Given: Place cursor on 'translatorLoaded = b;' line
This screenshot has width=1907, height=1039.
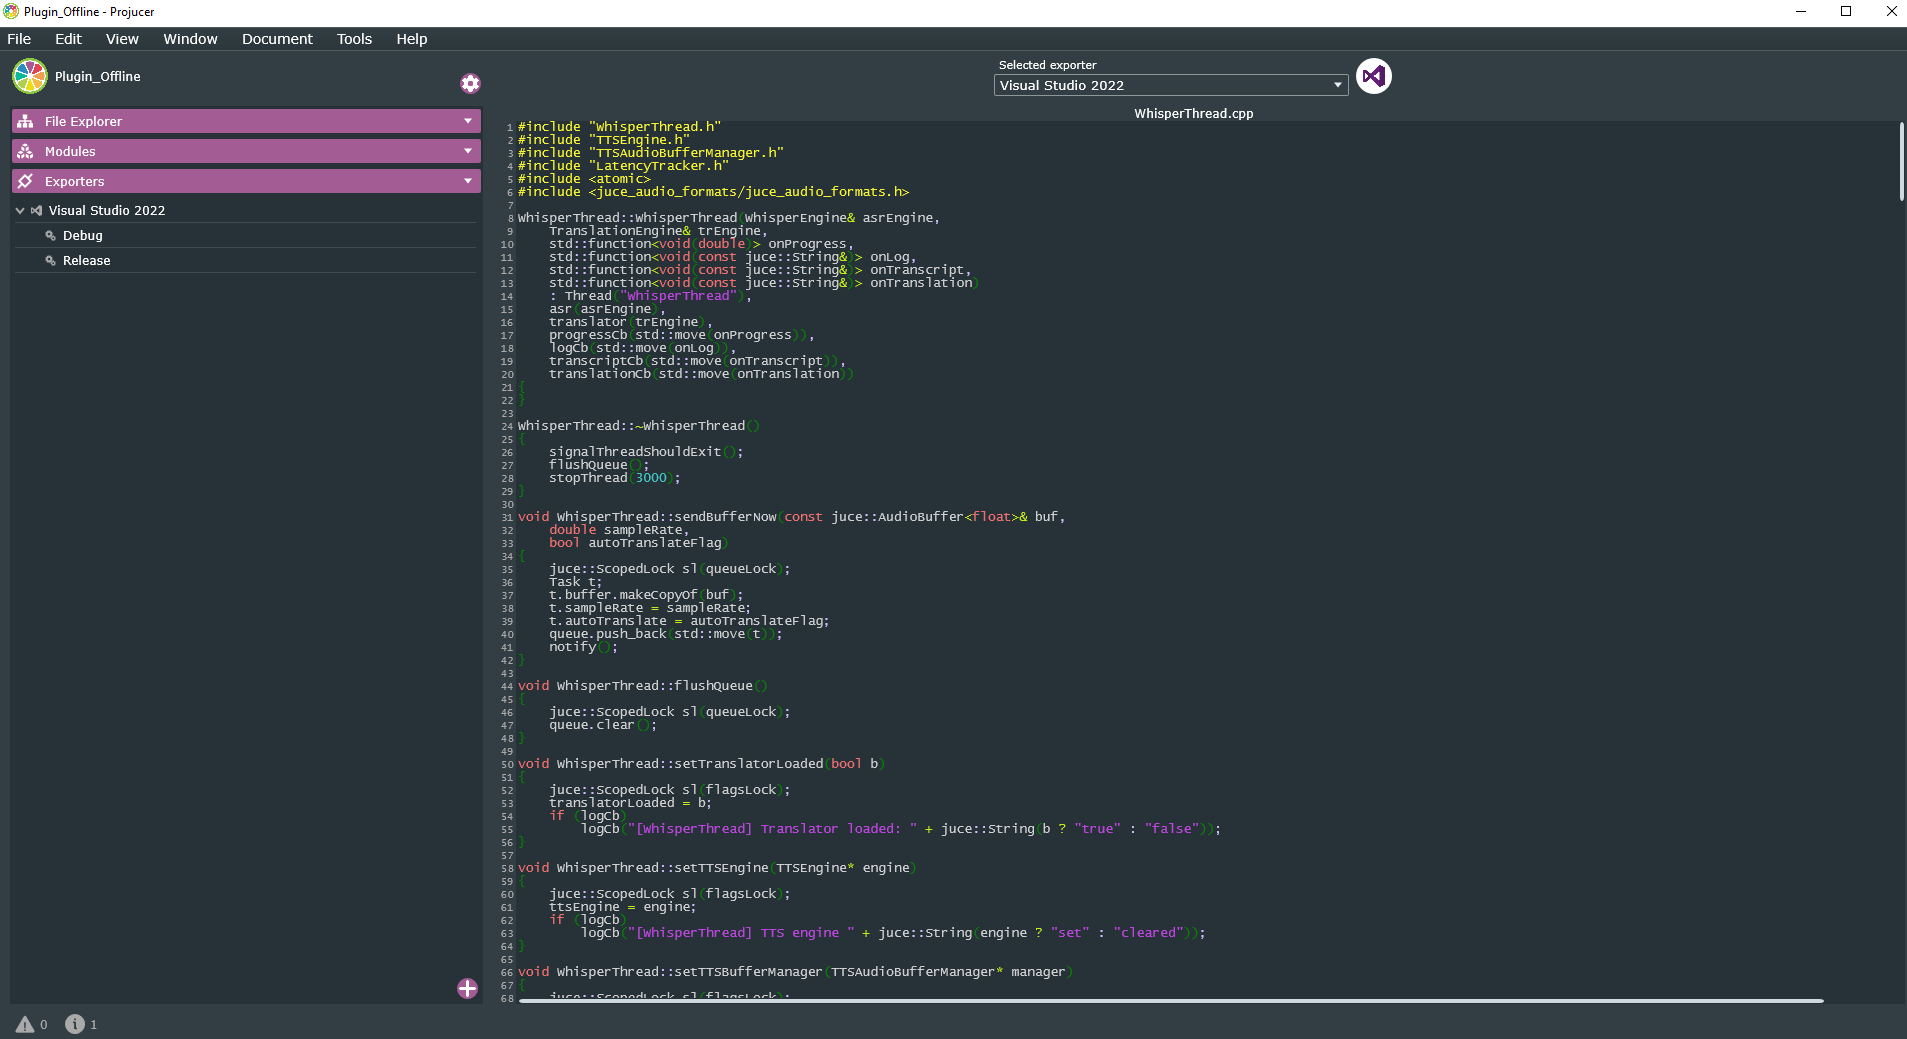Looking at the screenshot, I should pyautogui.click(x=630, y=803).
